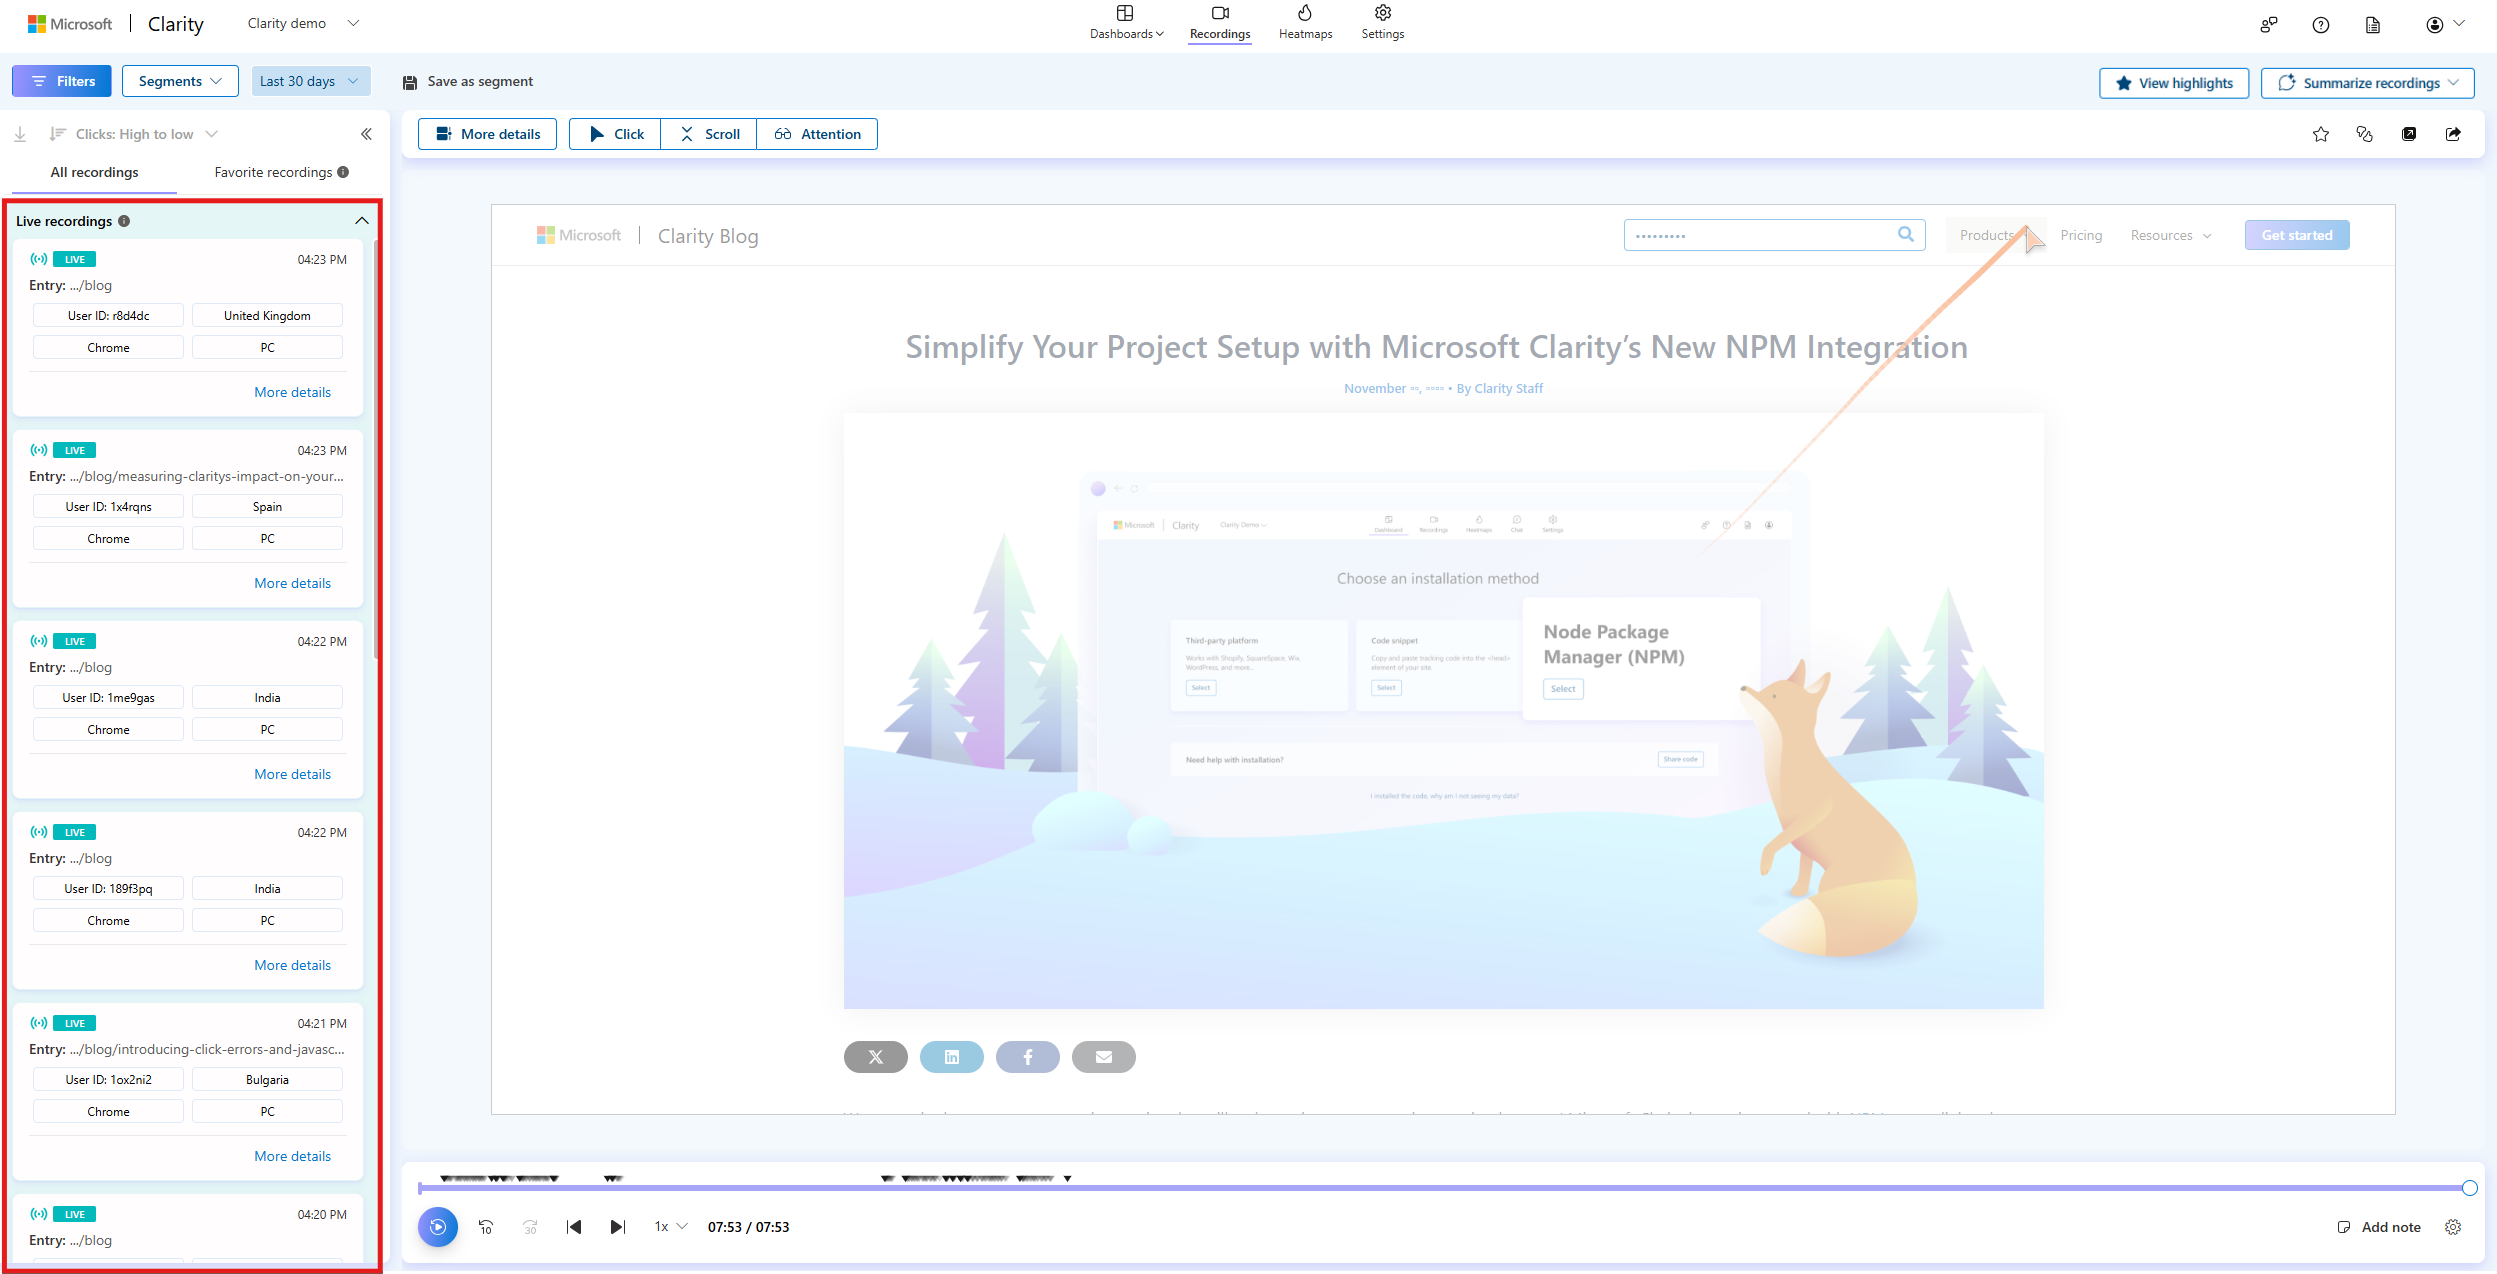
Task: Open the user account menu
Action: click(x=2445, y=25)
